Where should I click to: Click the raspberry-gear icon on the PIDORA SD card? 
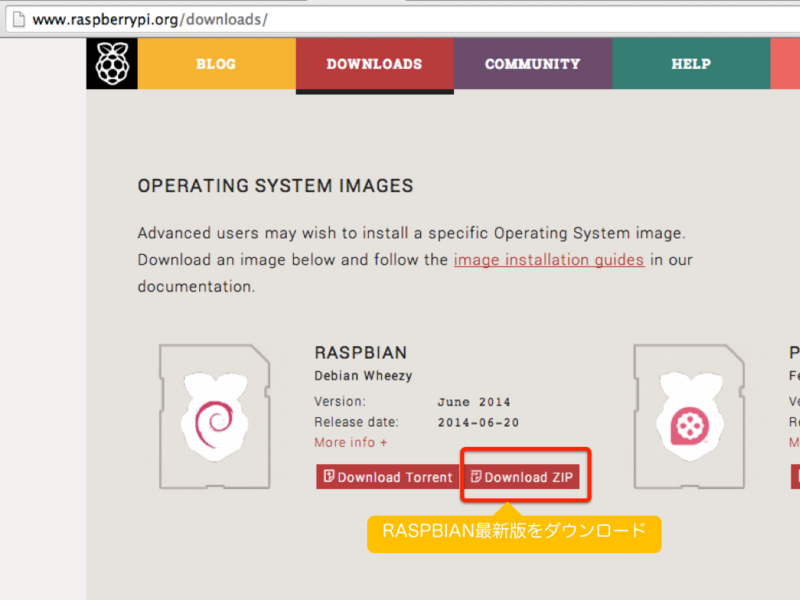(691, 427)
